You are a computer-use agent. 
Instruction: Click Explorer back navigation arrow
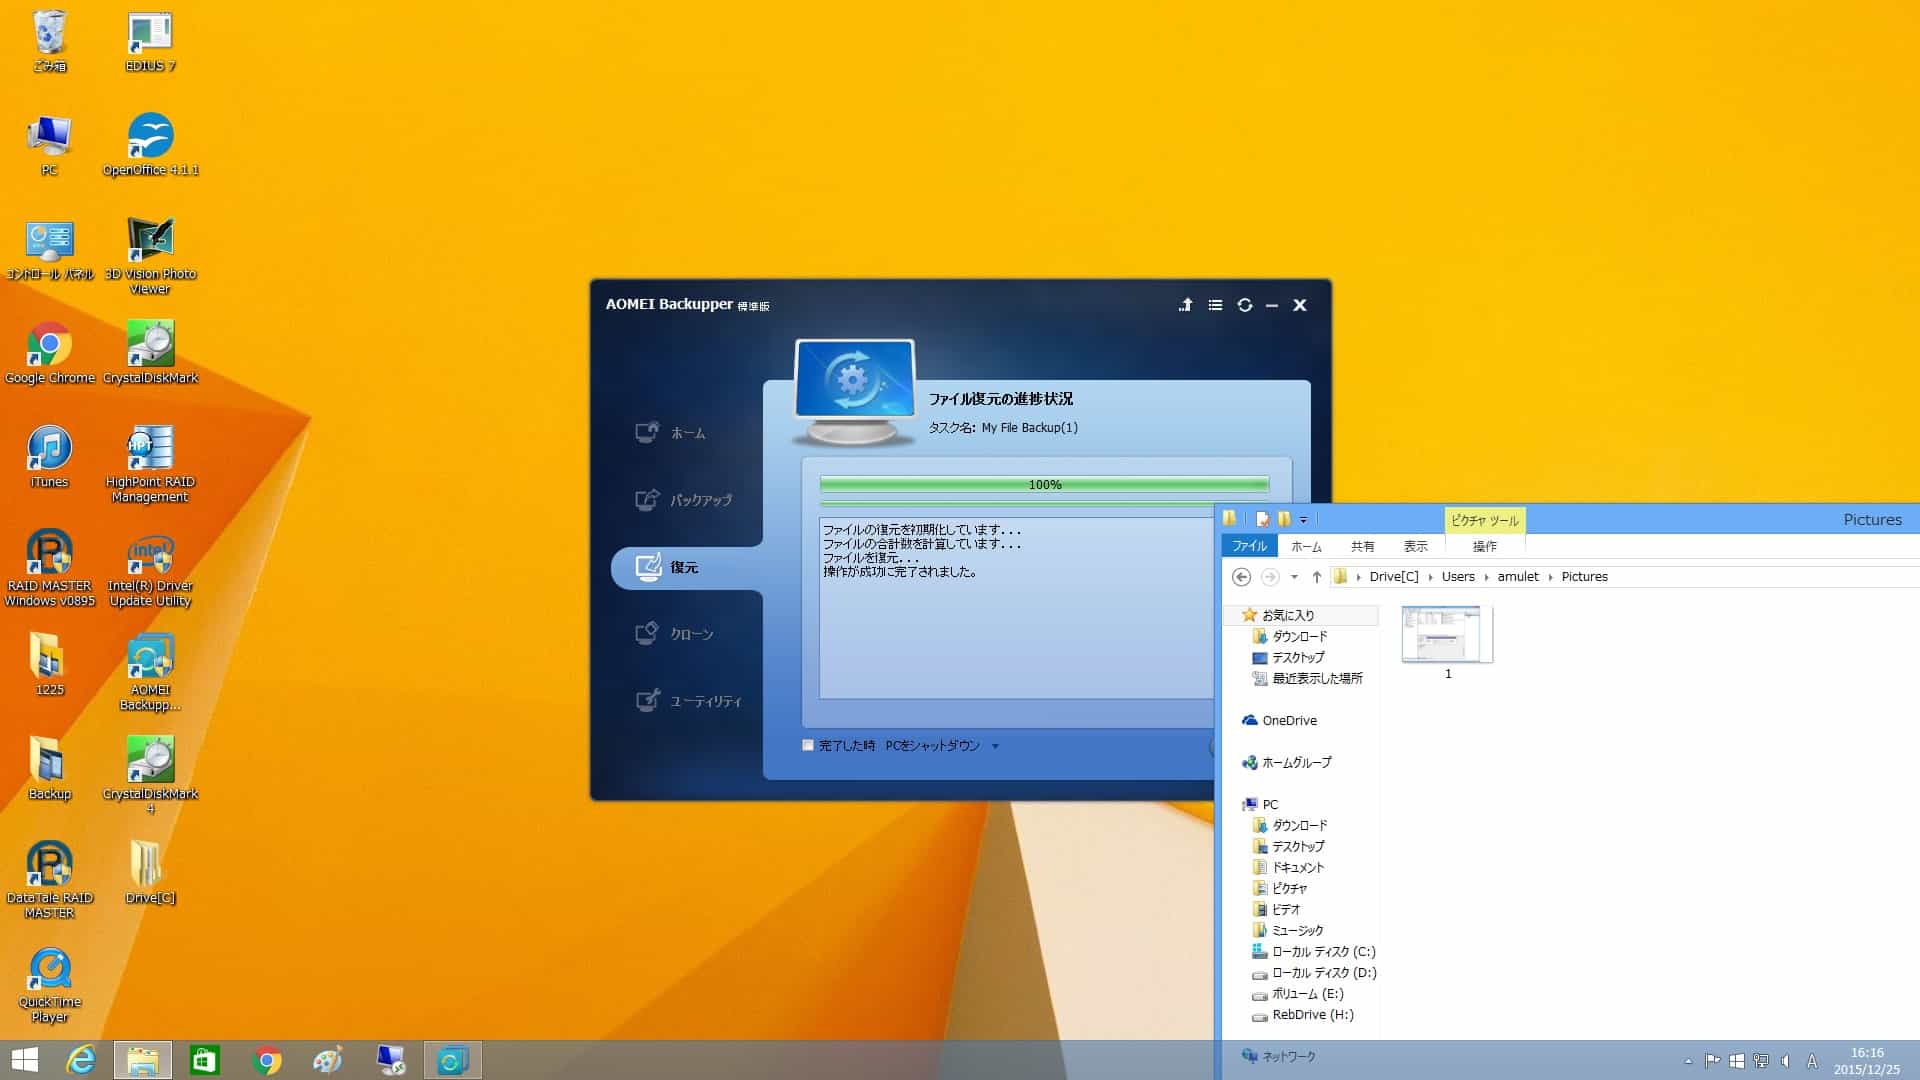[1241, 577]
